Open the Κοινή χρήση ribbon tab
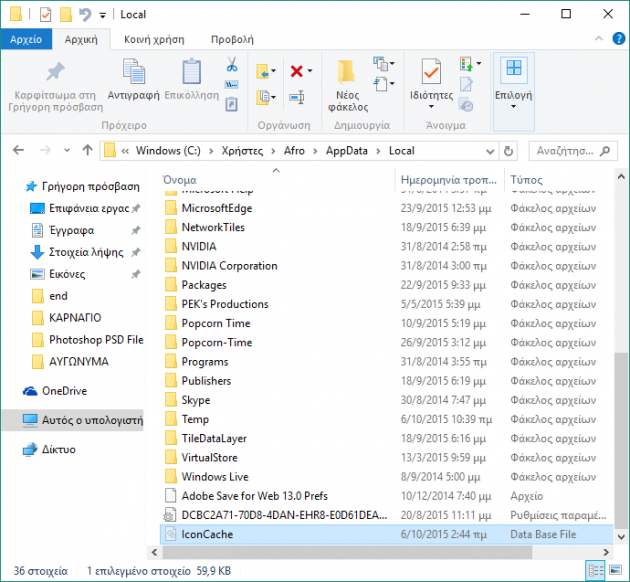630x582 pixels. coord(154,39)
